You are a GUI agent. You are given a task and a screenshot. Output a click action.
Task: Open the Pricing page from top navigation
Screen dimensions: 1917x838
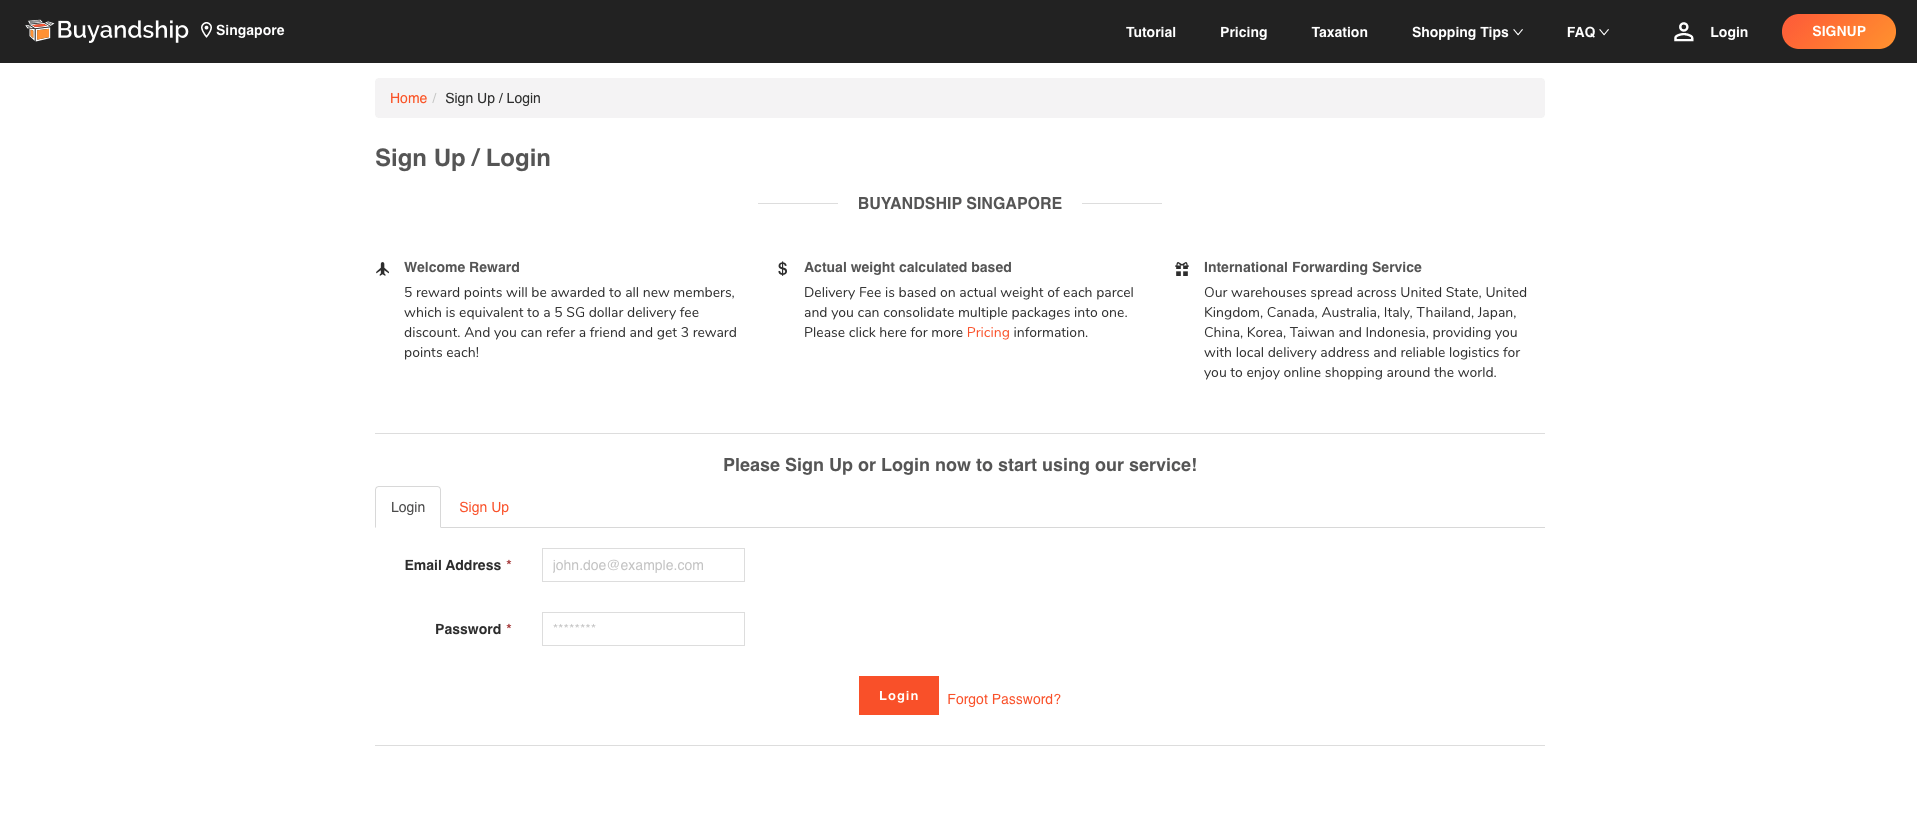coord(1243,32)
